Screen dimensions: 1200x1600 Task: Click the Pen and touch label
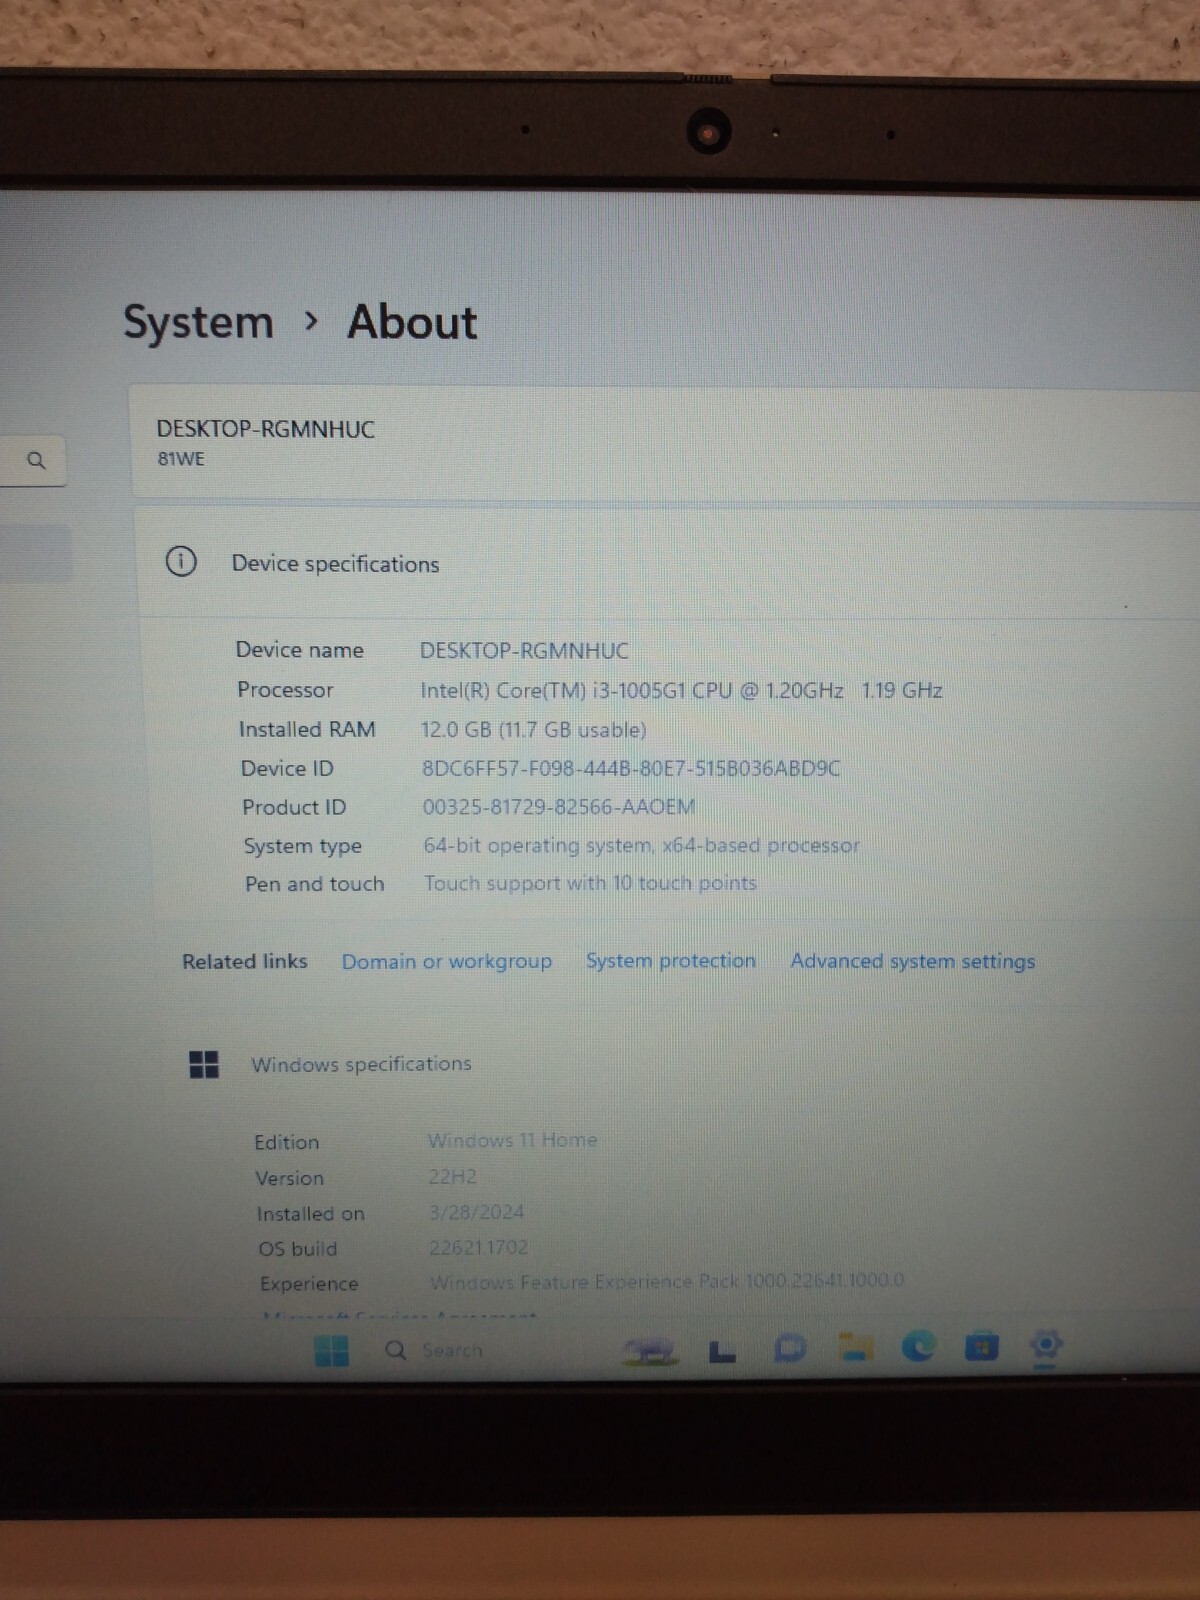314,884
